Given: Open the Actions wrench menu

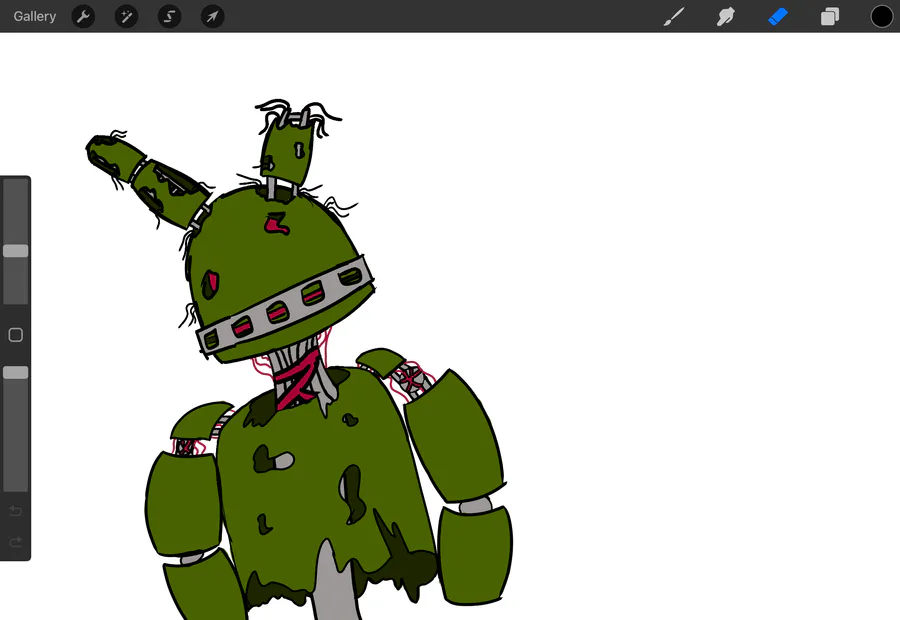Looking at the screenshot, I should pos(83,17).
